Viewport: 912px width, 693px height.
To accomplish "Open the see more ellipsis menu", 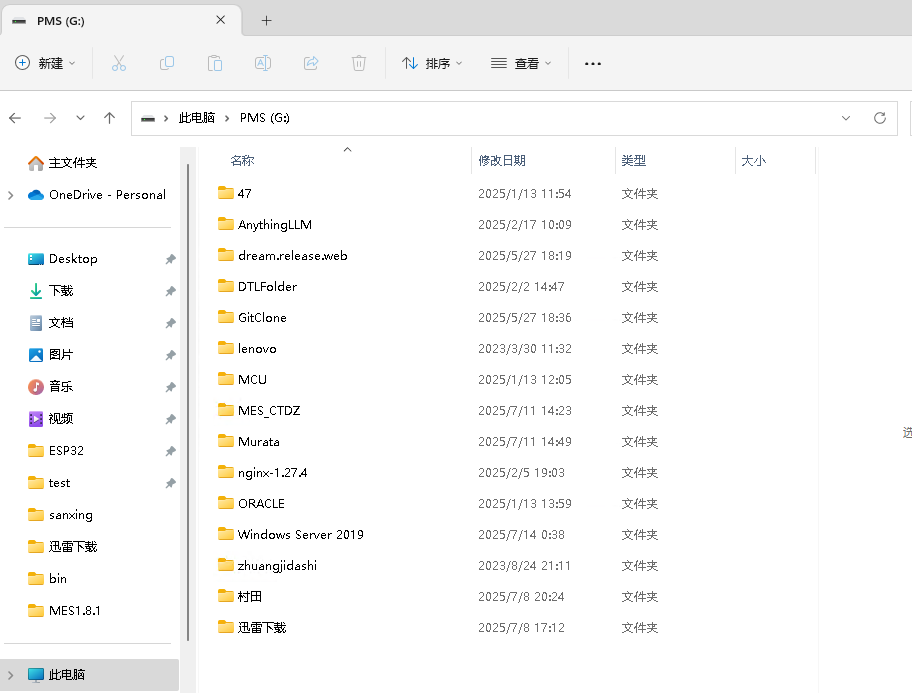I will 593,63.
